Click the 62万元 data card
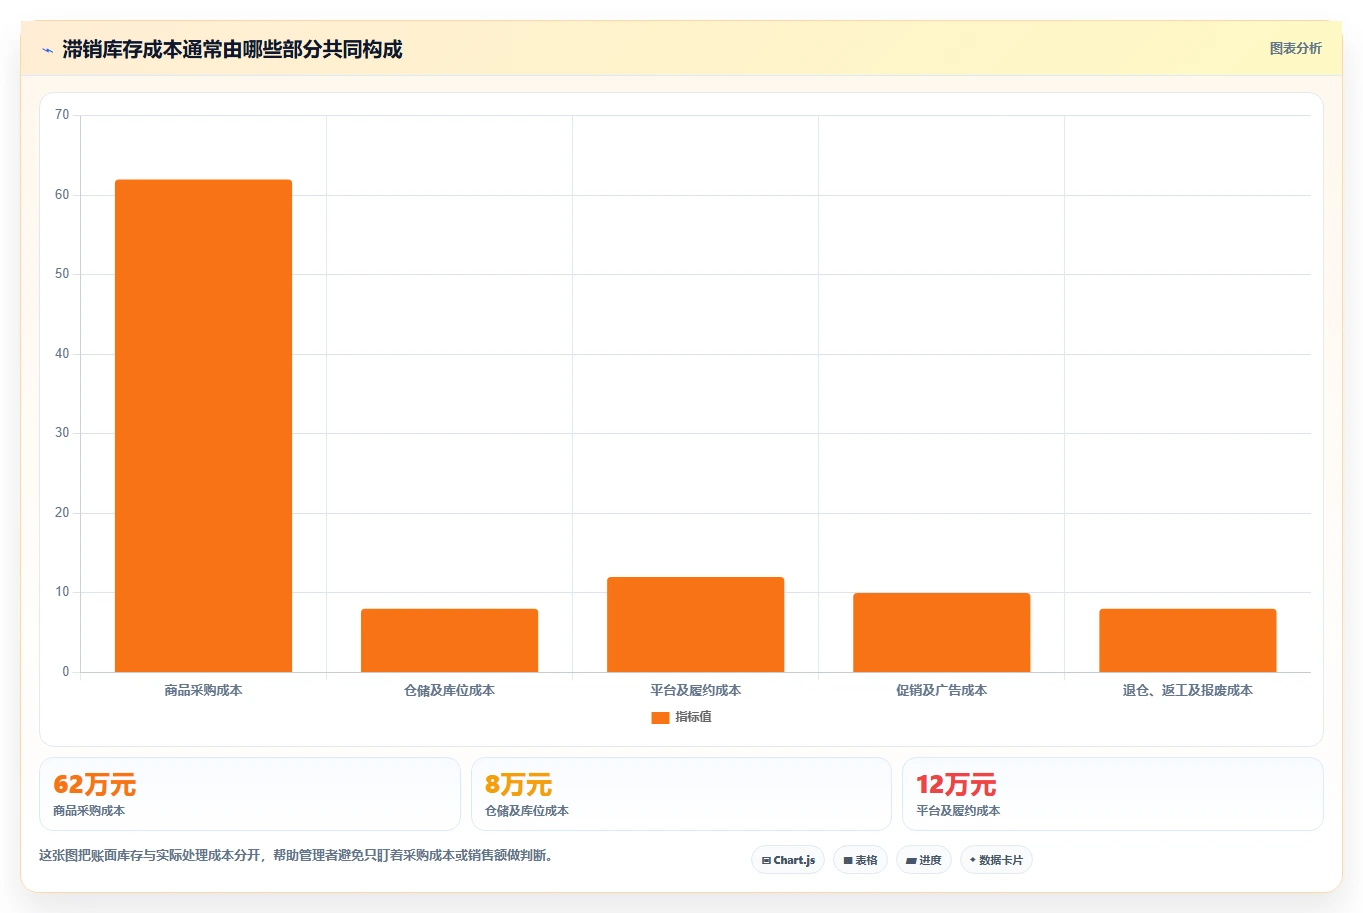This screenshot has height=913, width=1363. click(250, 794)
